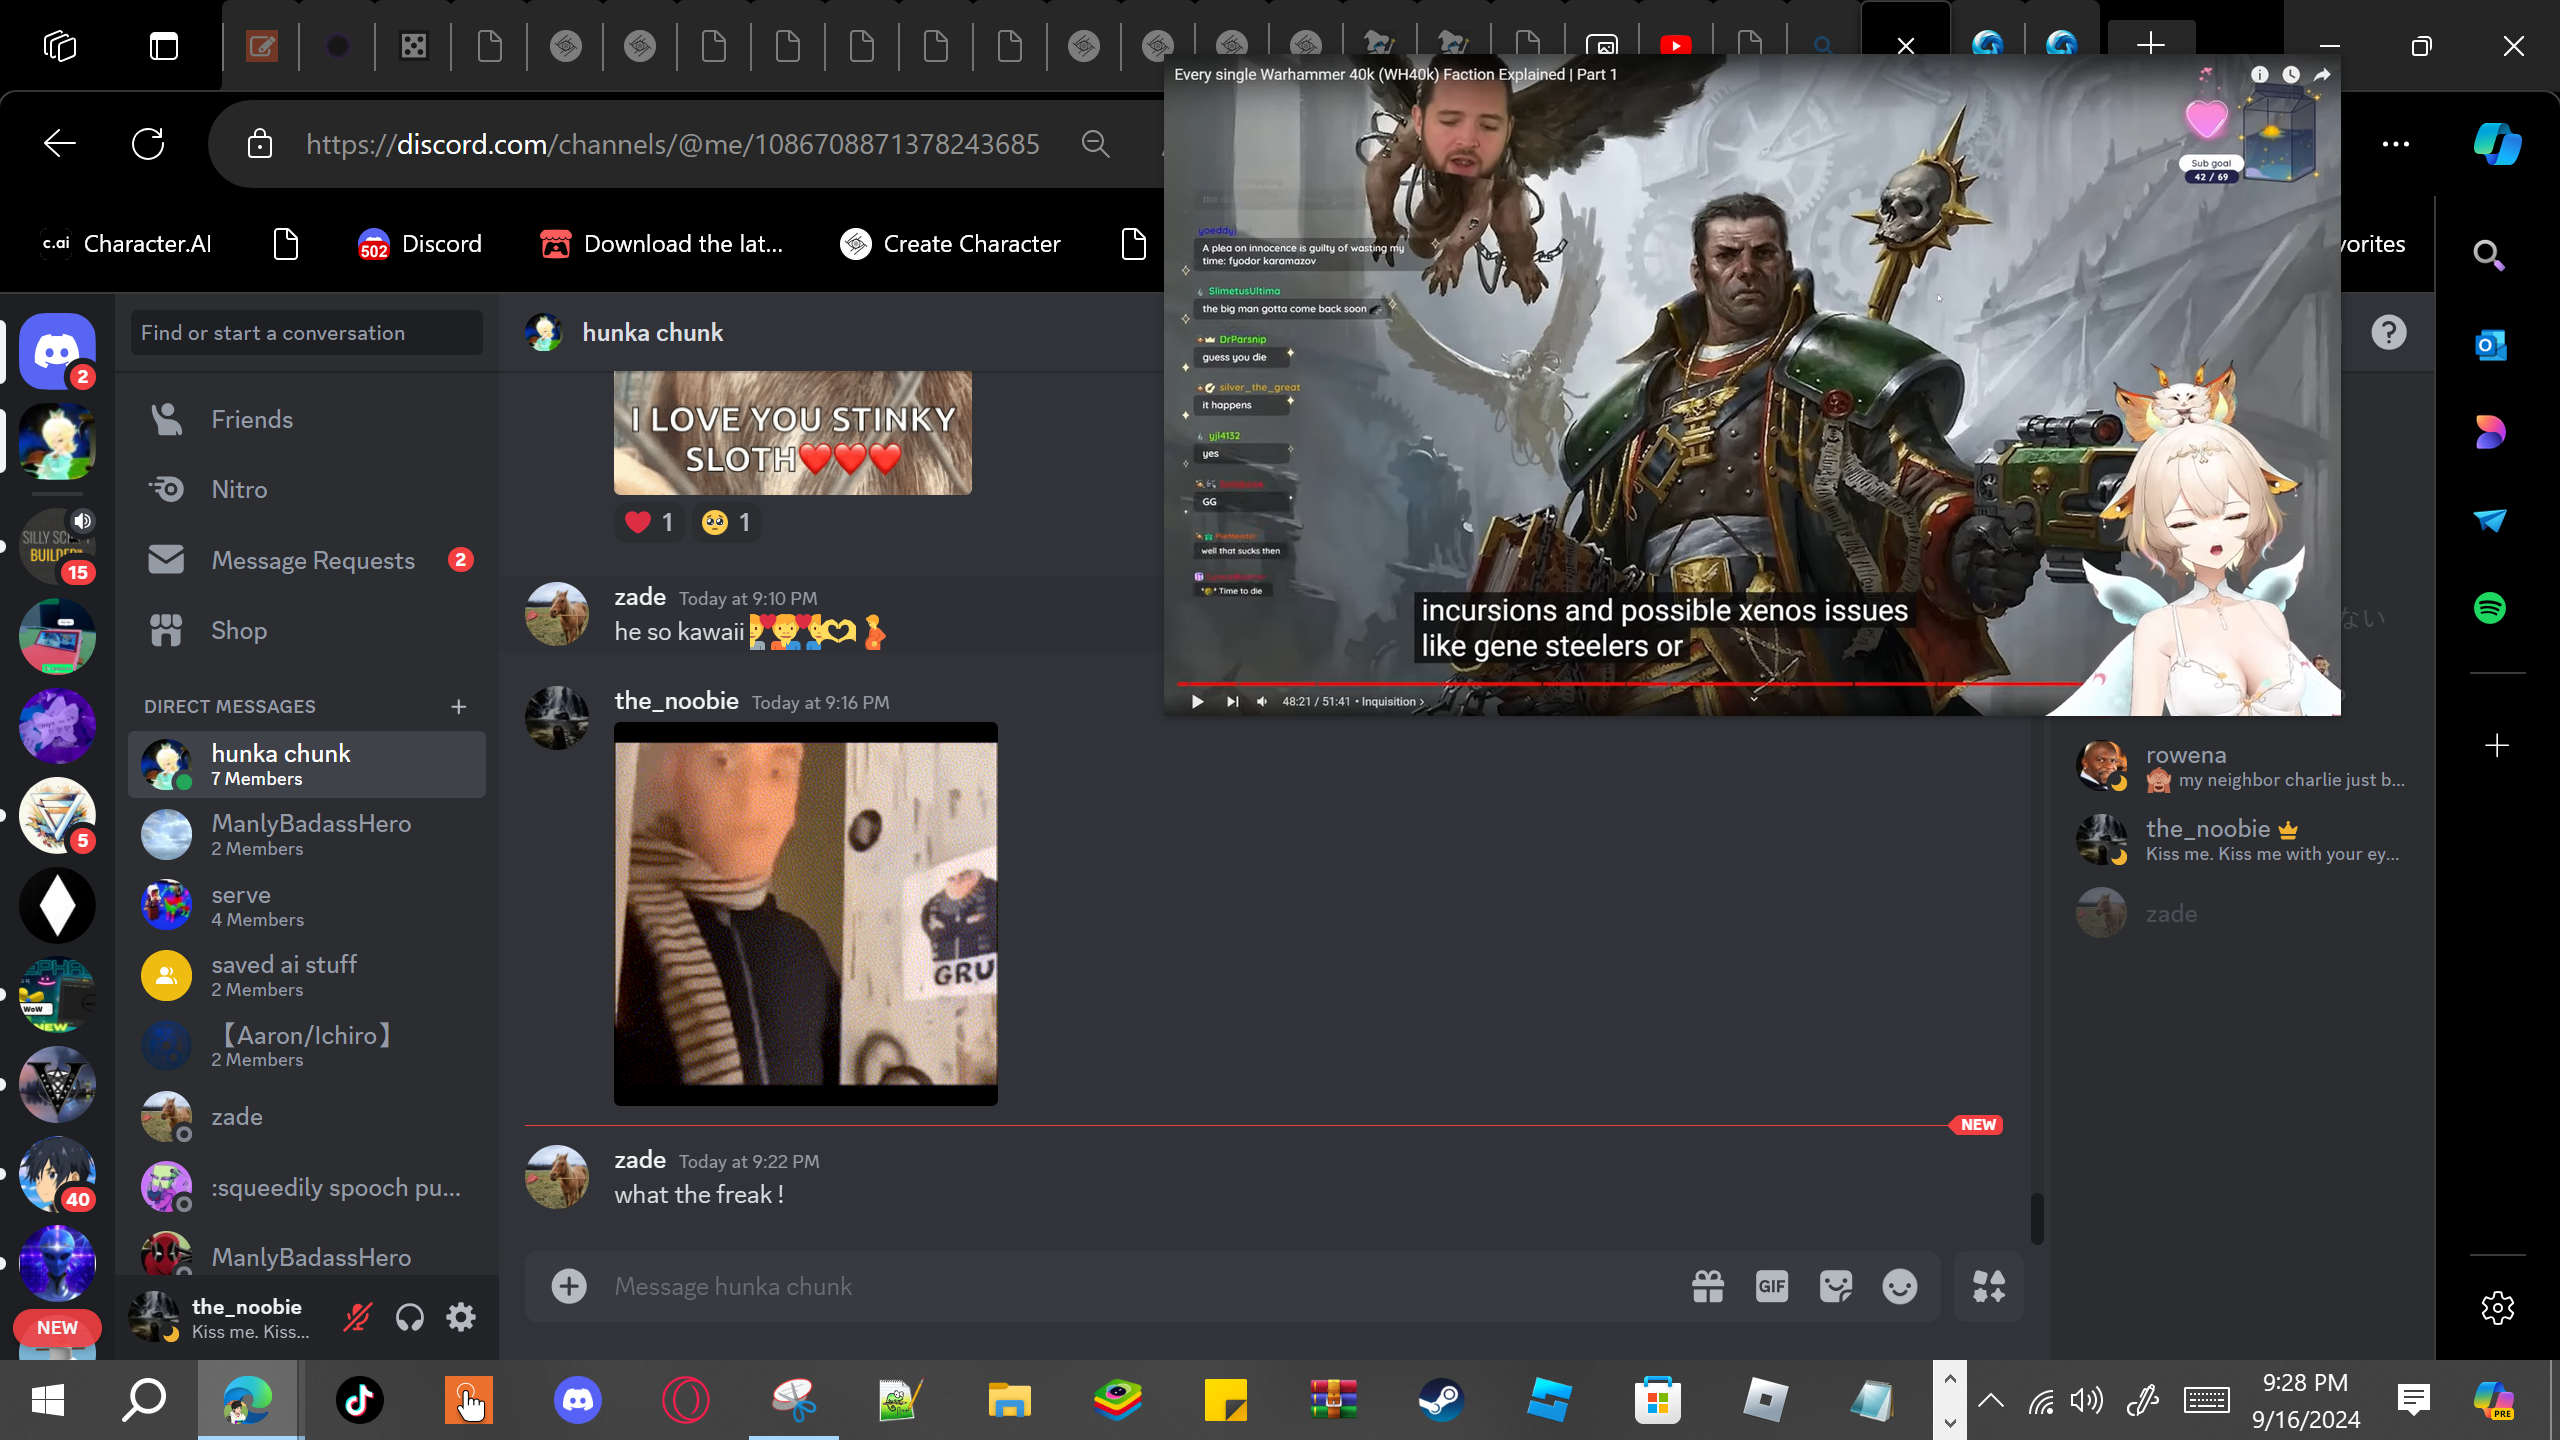2560x1440 pixels.
Task: Open a new browser tab
Action: (x=2151, y=44)
